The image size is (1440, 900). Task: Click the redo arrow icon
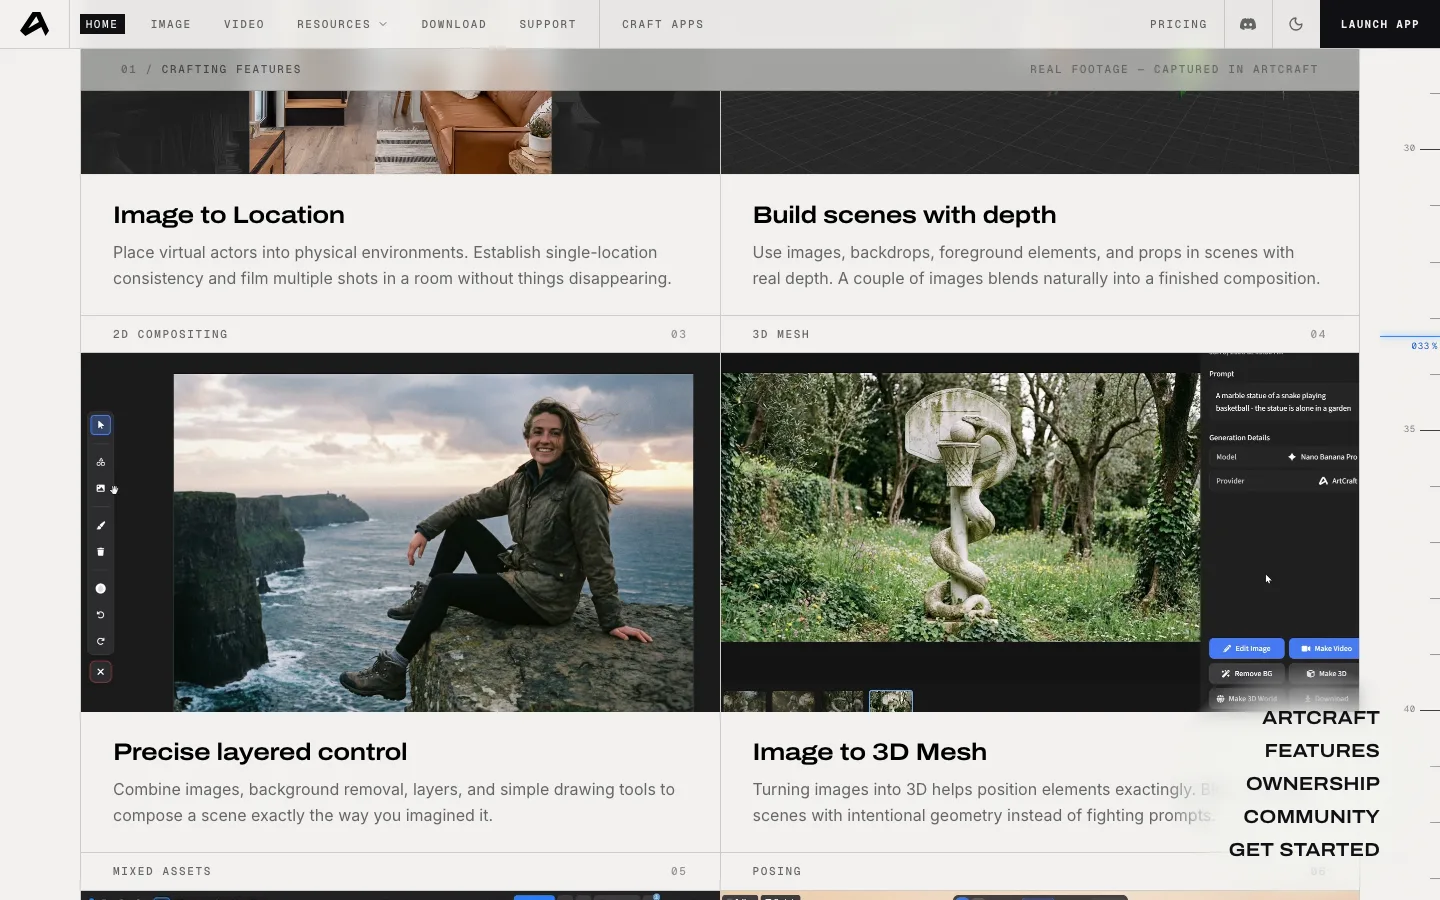pos(101,642)
